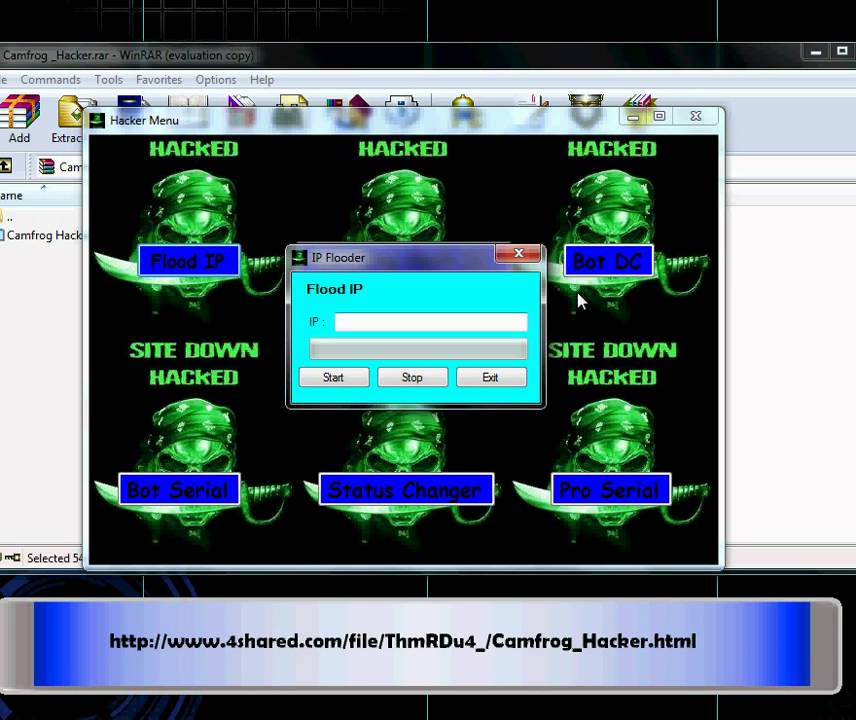
Task: Focus the IP address input field
Action: pos(431,322)
